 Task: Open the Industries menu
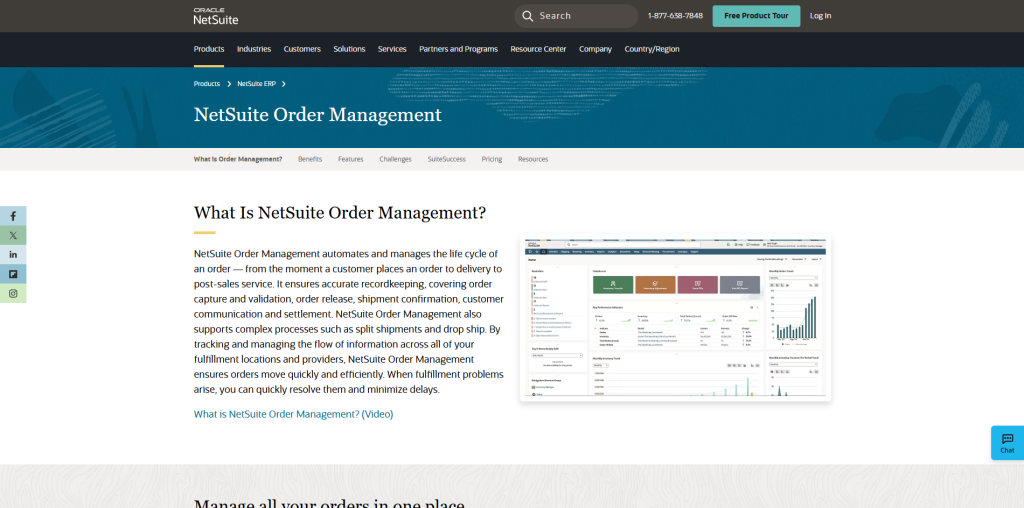(254, 49)
